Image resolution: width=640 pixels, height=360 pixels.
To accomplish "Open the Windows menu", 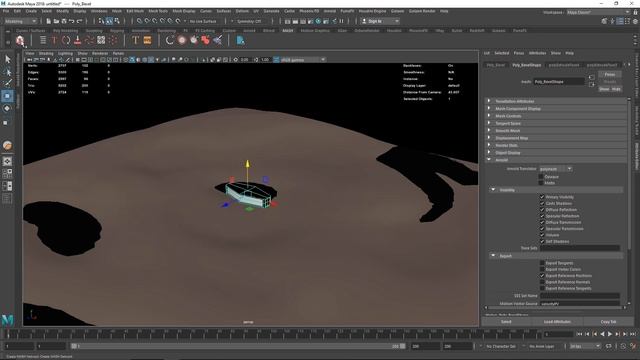I will coord(99,11).
